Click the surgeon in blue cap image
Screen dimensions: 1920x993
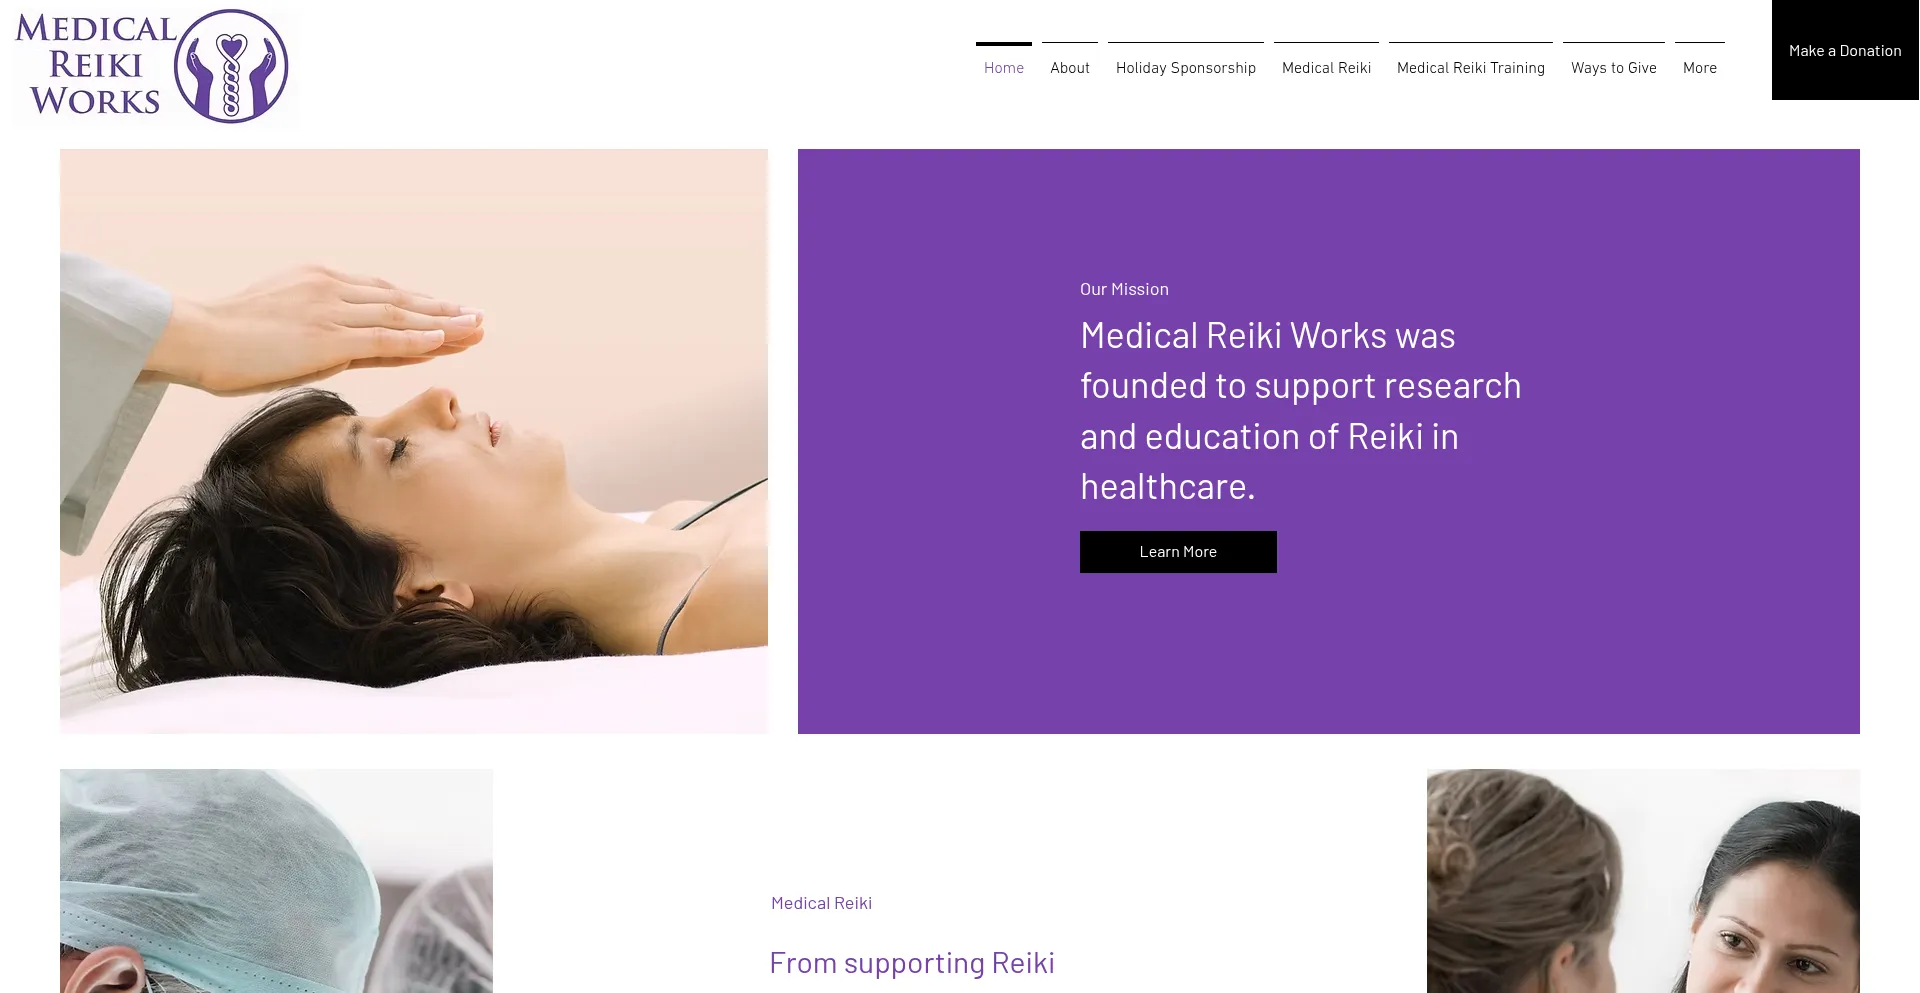point(276,881)
